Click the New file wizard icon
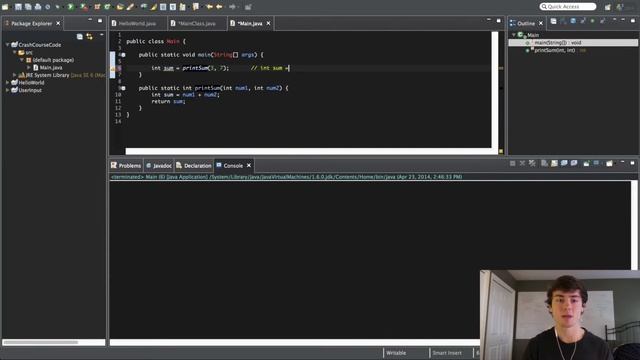The width and height of the screenshot is (640, 360). click(x=5, y=7)
